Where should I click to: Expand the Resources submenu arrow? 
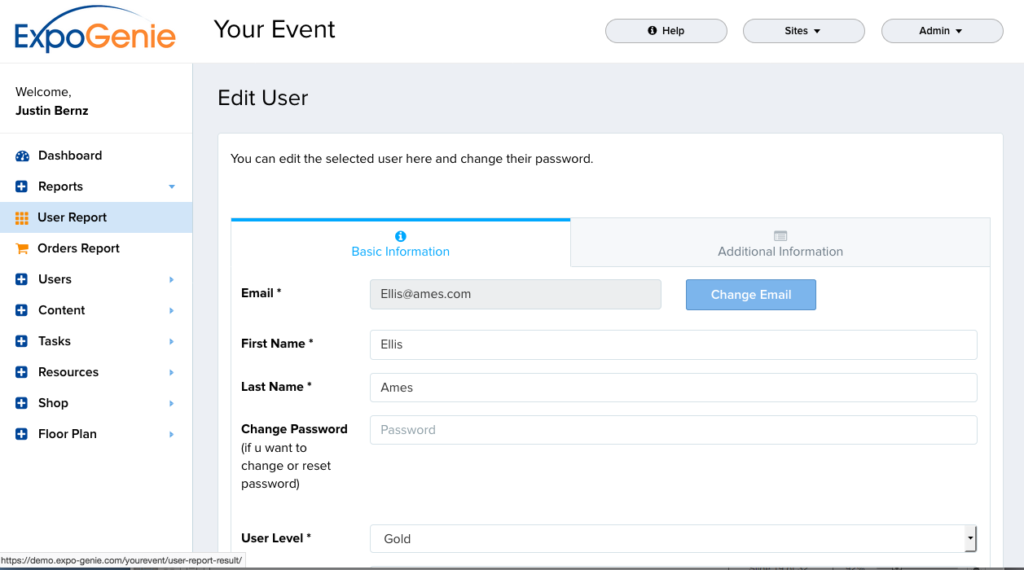pos(172,373)
